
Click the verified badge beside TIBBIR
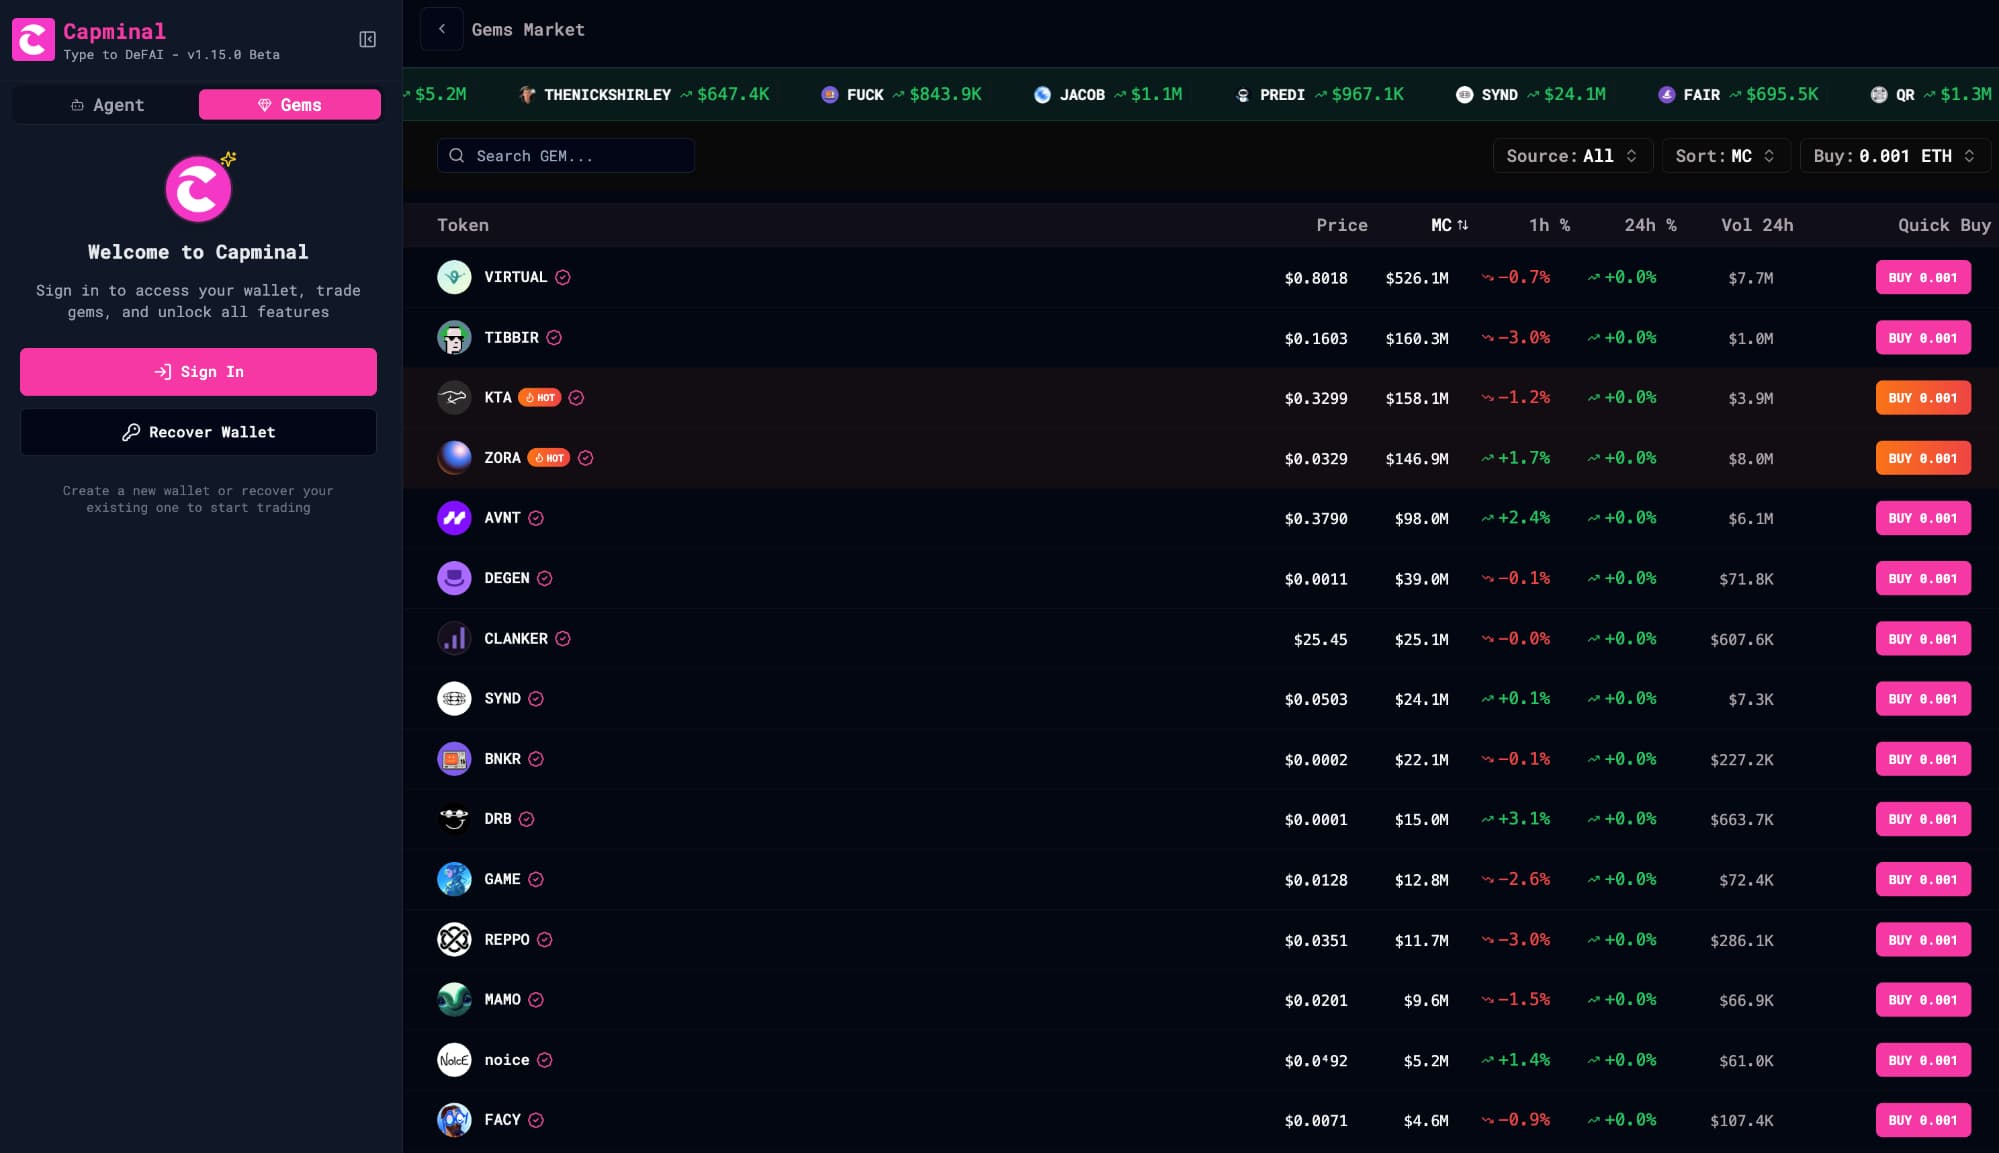[554, 338]
